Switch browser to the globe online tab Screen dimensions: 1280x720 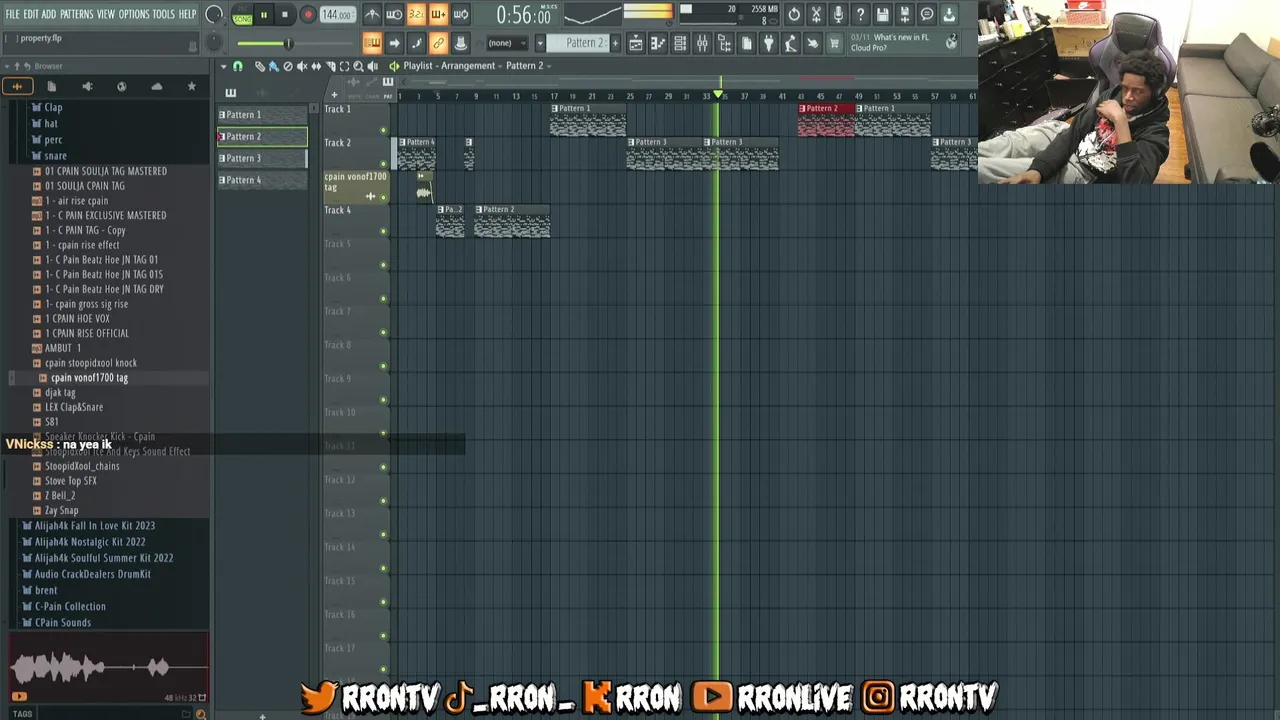coord(122,87)
